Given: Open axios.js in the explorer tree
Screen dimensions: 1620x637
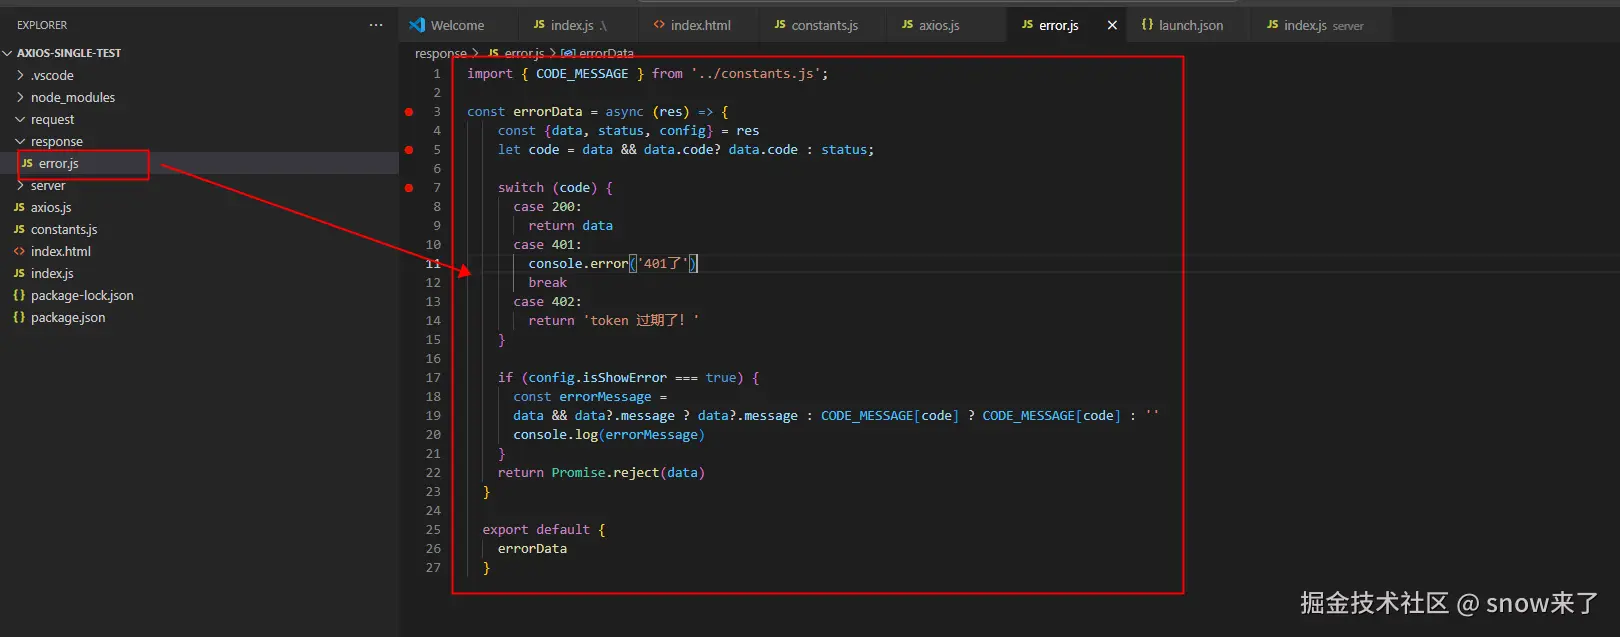Looking at the screenshot, I should (x=51, y=207).
